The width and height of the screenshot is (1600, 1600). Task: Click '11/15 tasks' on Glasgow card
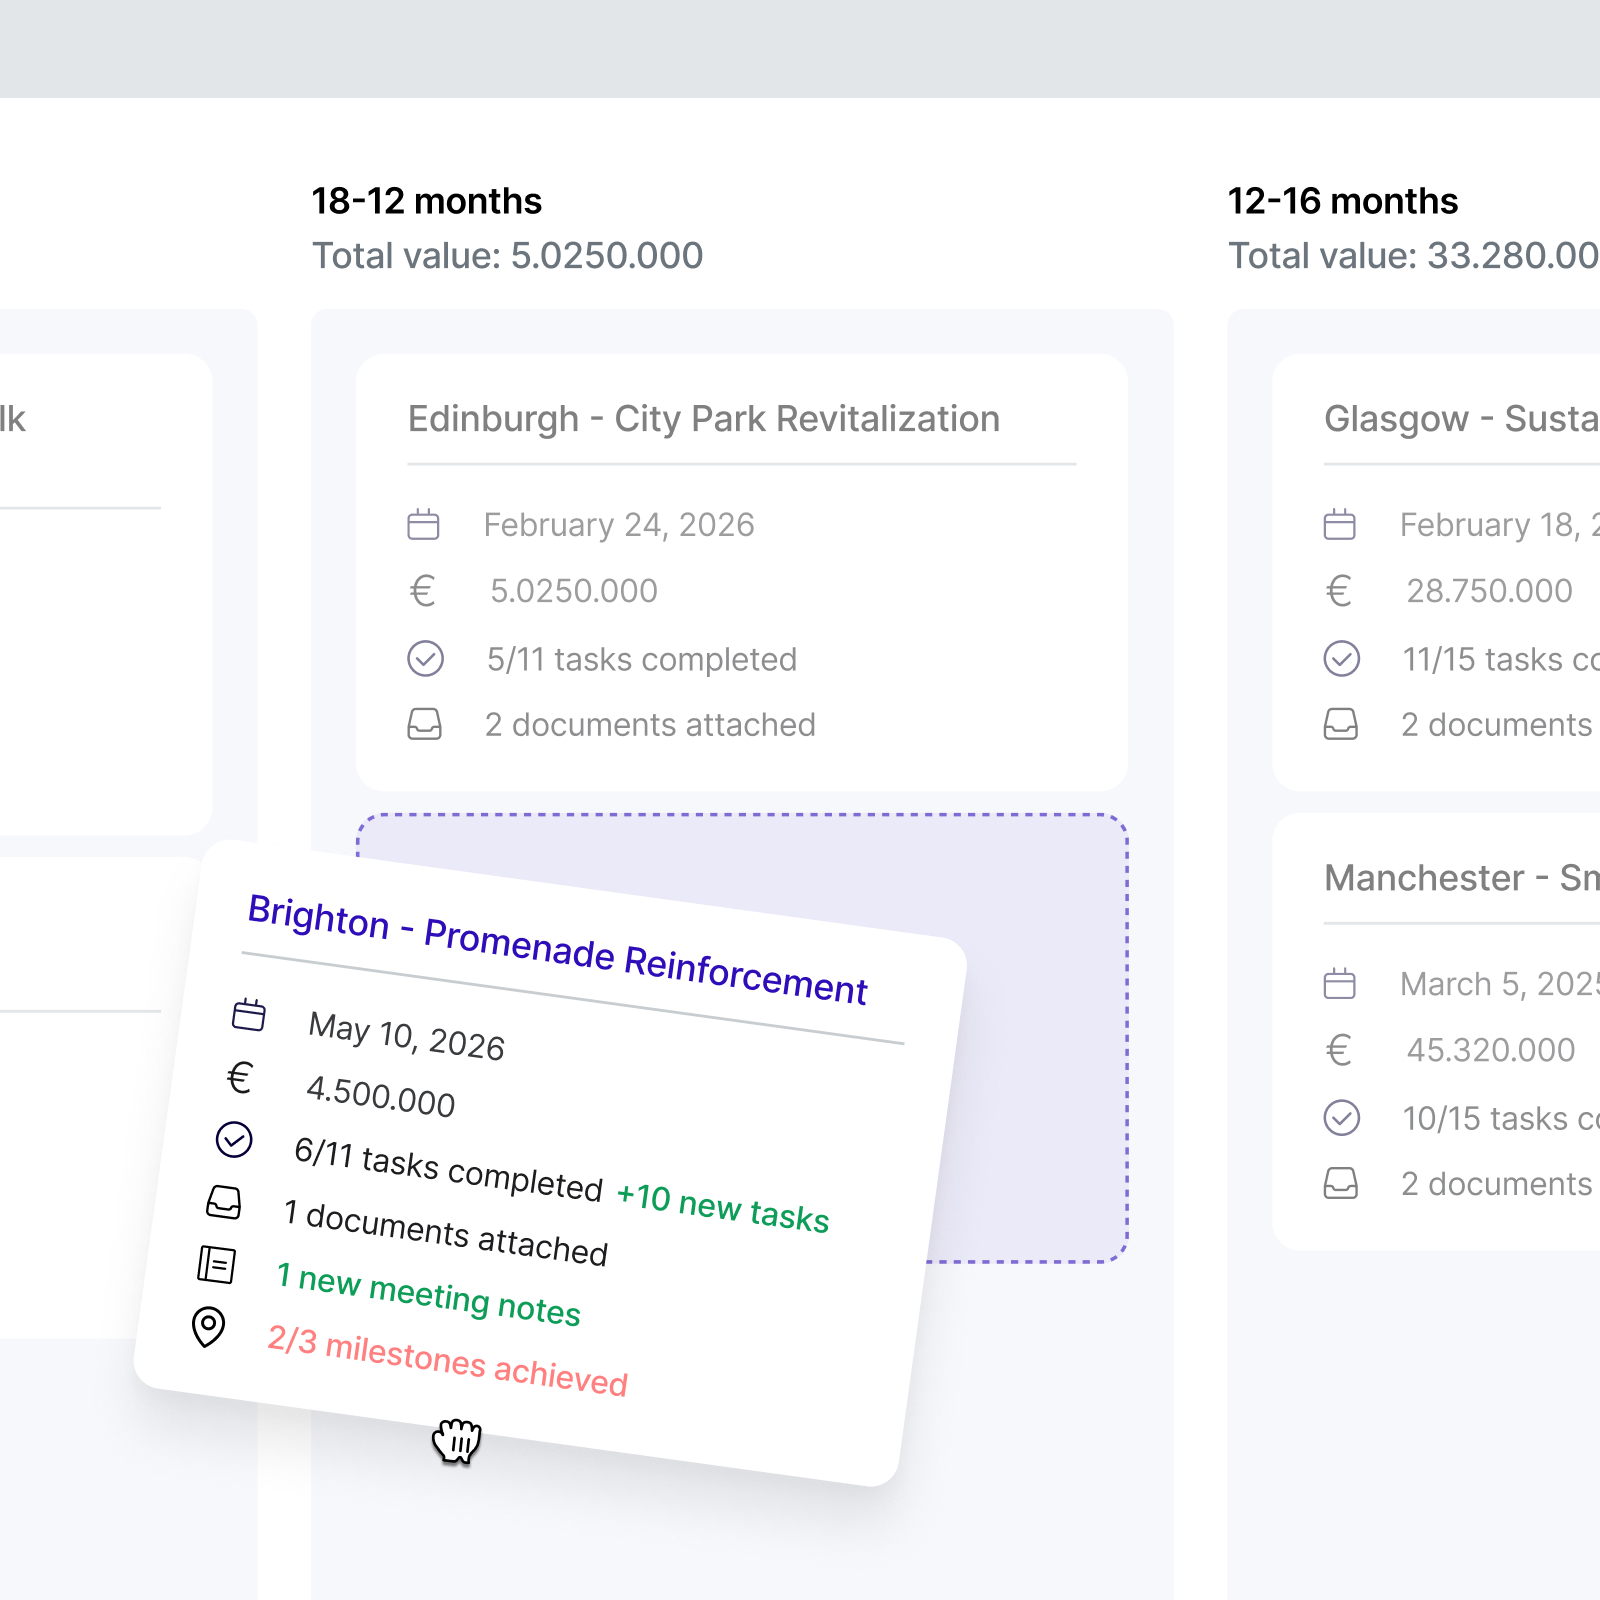[x=1501, y=660]
